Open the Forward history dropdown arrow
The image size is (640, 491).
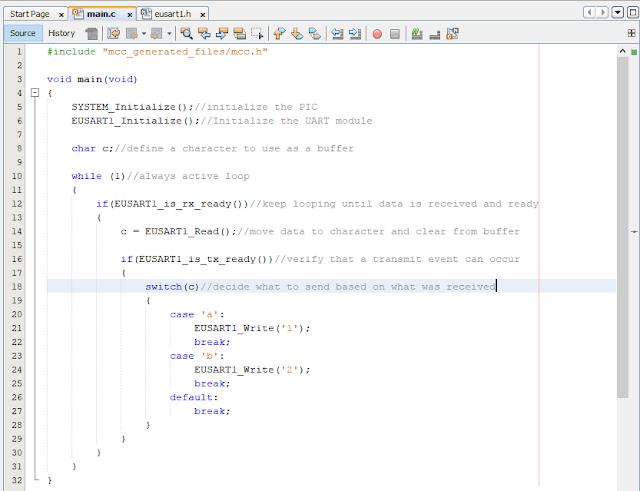[x=169, y=33]
